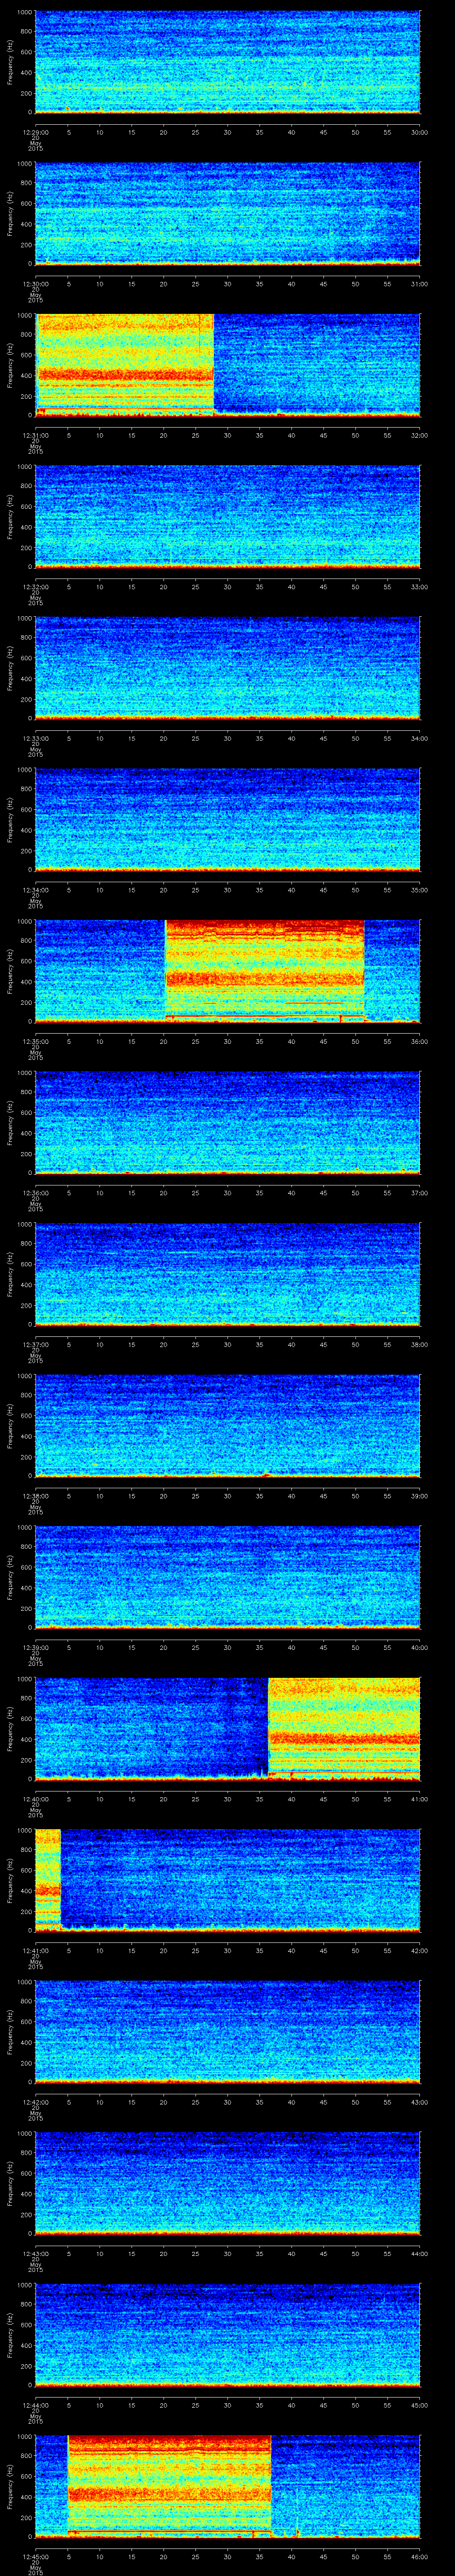Click the 12:30:00 start time label
The width and height of the screenshot is (455, 2576).
click(35, 284)
